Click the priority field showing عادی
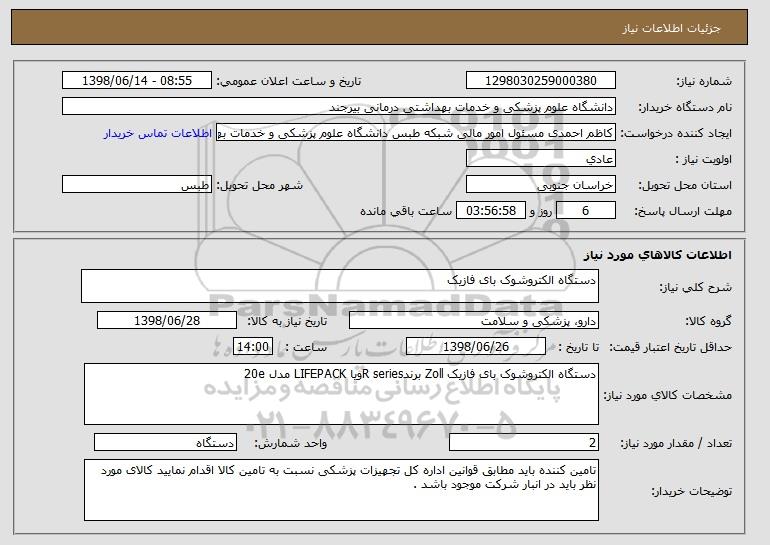 tap(541, 159)
